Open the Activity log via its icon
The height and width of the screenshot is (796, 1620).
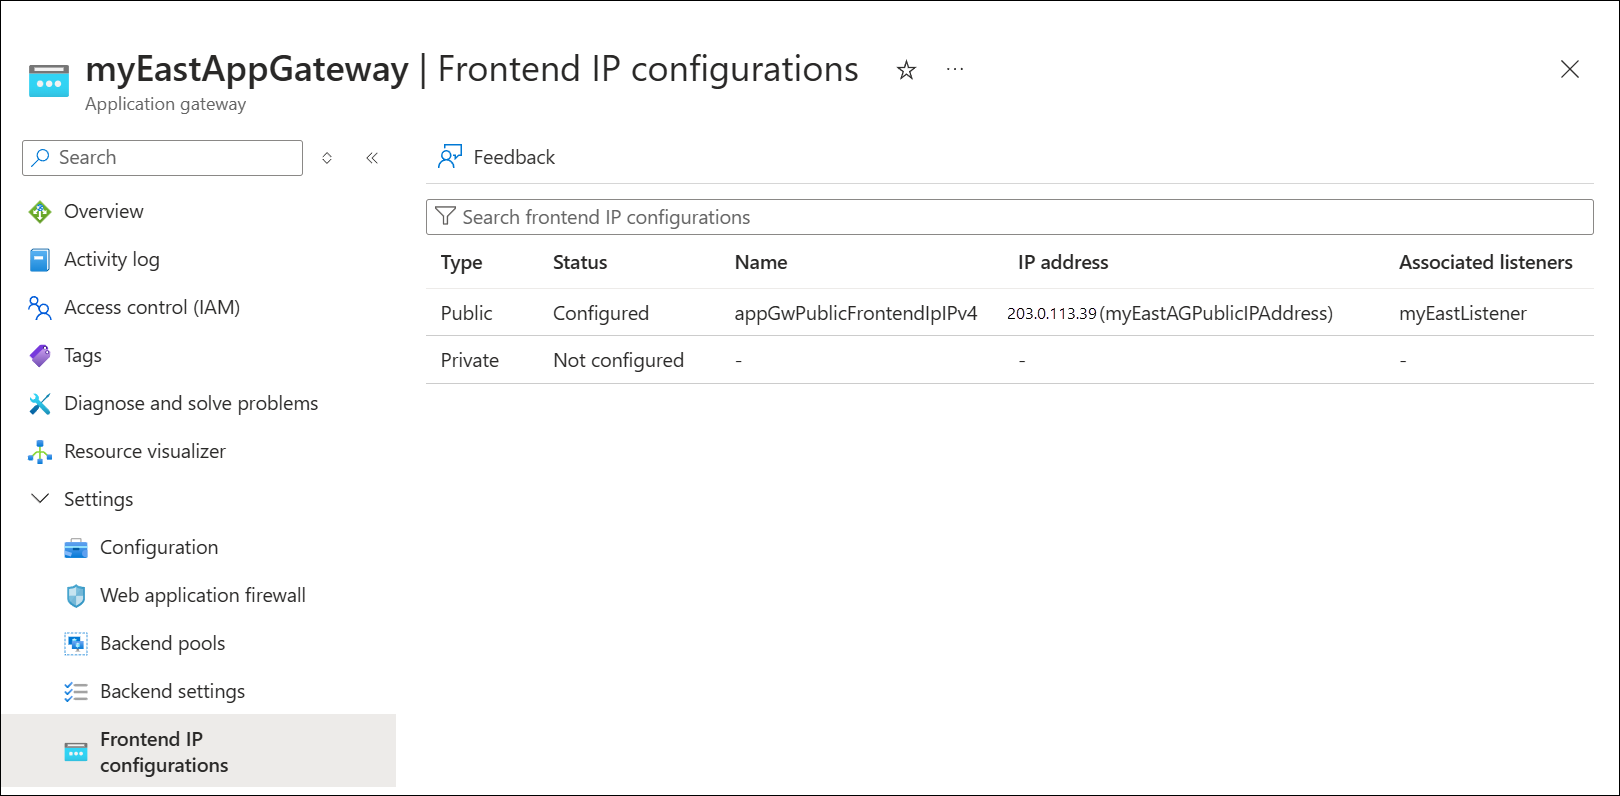[39, 259]
